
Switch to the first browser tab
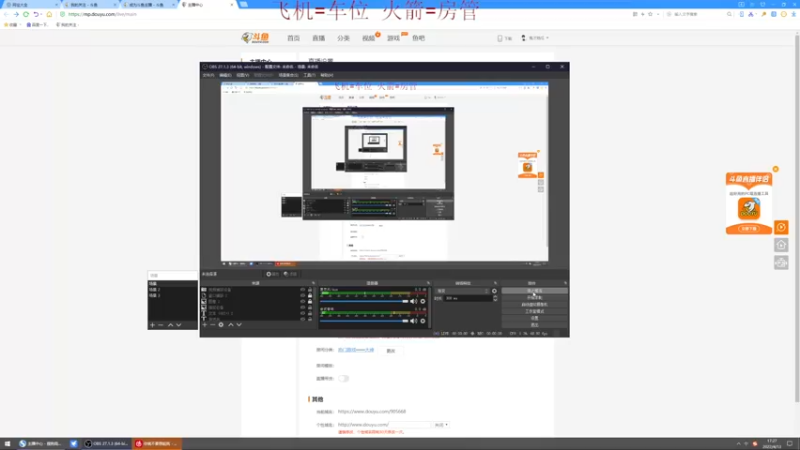[x=30, y=5]
